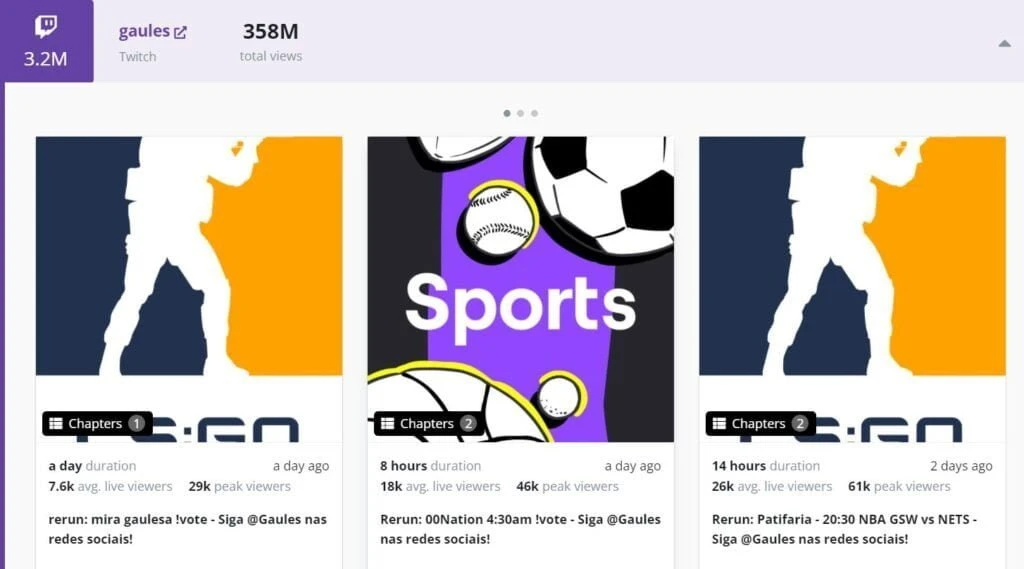
Task: Collapse the gaules channel panel with the arrow
Action: [x=1004, y=44]
